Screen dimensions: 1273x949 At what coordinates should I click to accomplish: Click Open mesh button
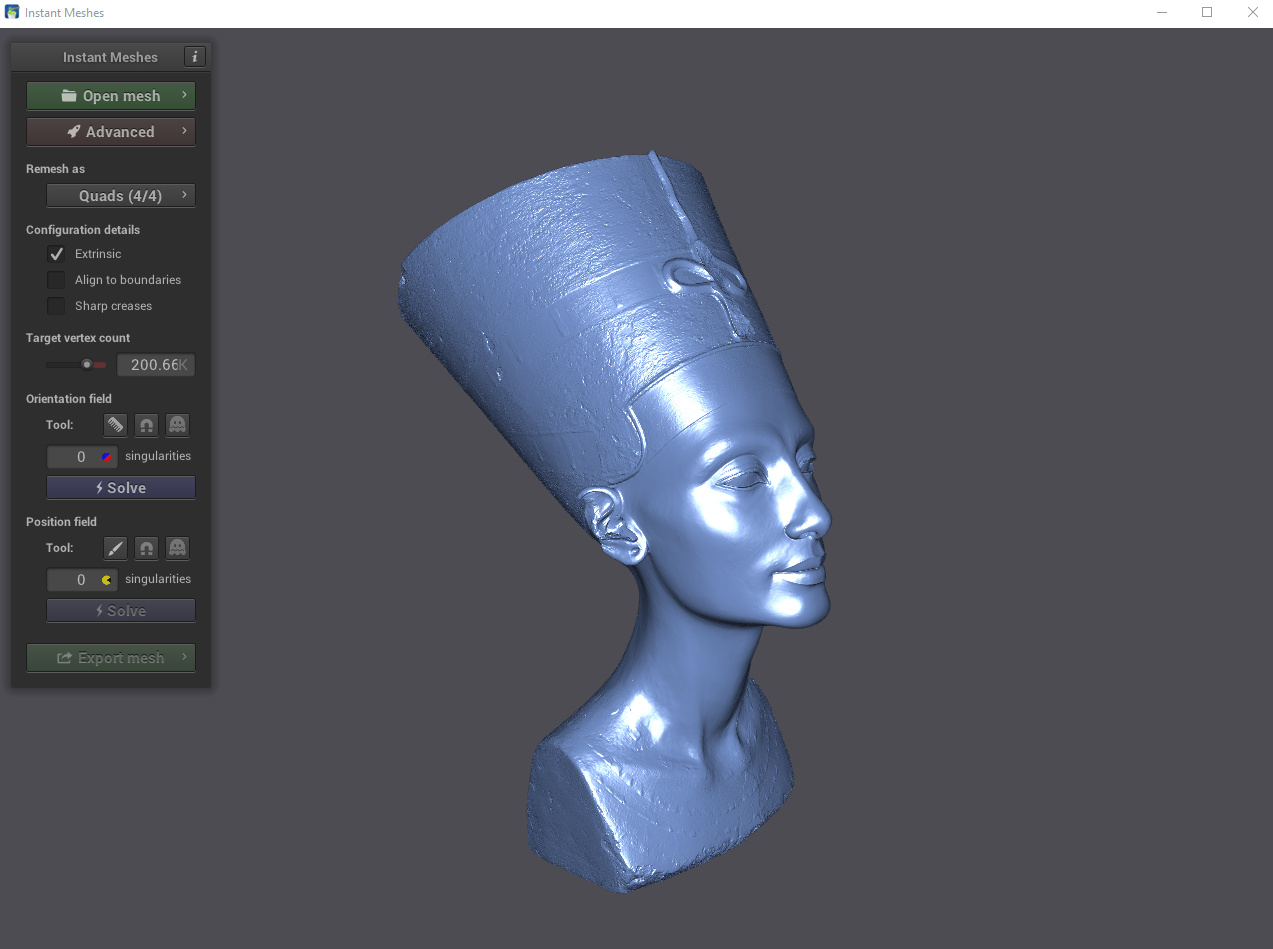111,96
